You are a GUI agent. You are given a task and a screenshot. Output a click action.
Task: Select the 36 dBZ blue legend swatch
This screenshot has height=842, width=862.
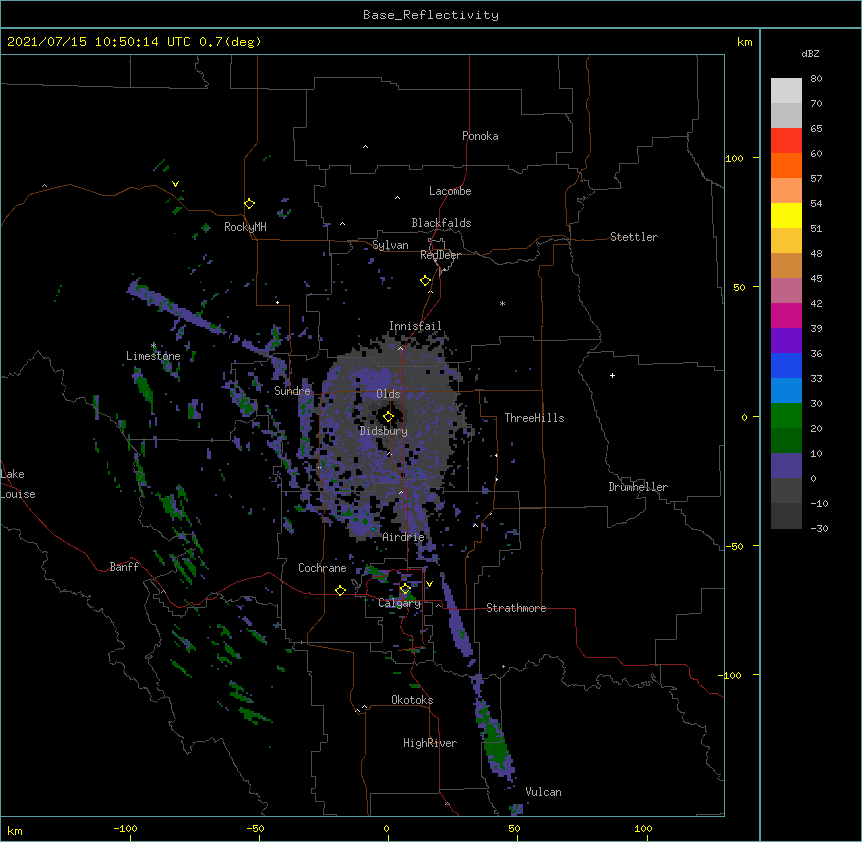(786, 365)
